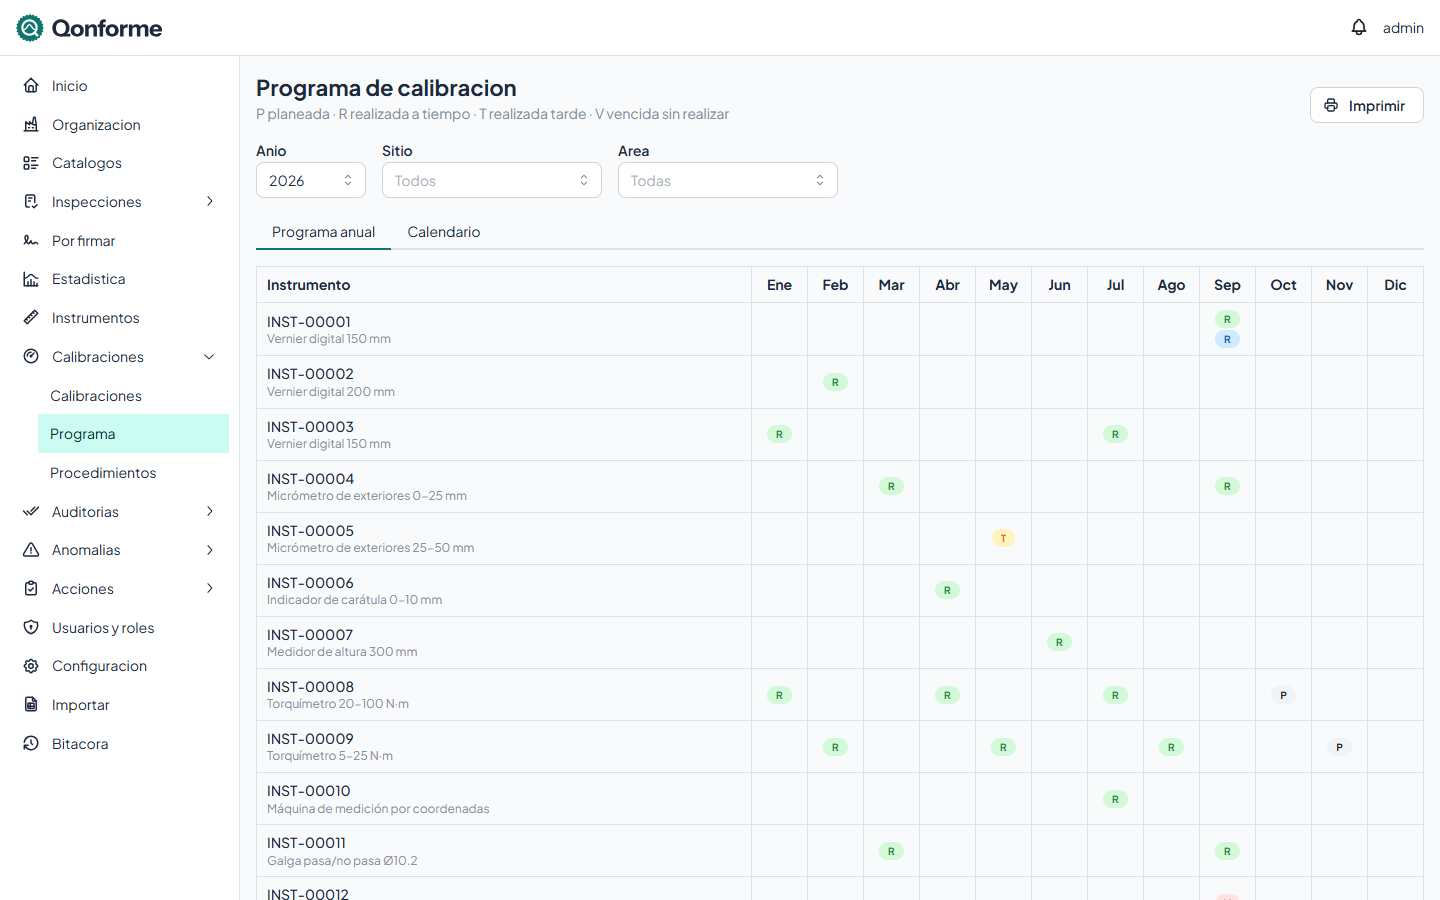Click the Inspecciones clipboard icon
The image size is (1440, 900).
coord(31,202)
